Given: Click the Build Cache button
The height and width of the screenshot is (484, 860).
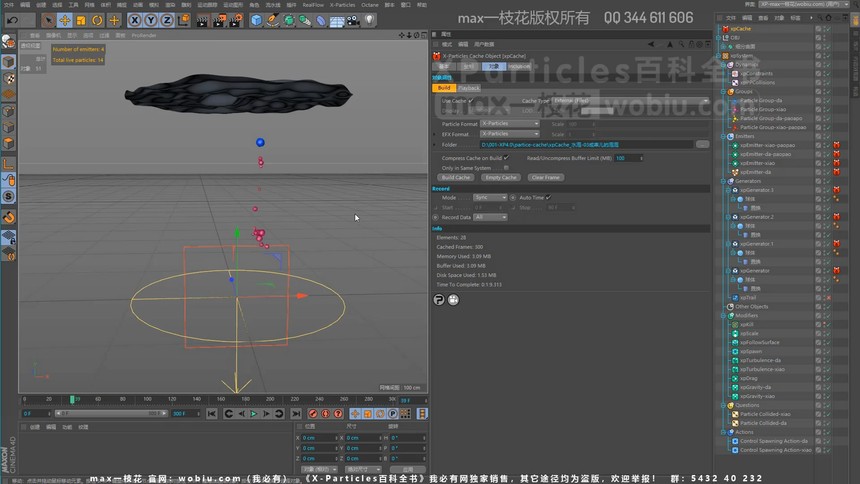Looking at the screenshot, I should point(456,177).
